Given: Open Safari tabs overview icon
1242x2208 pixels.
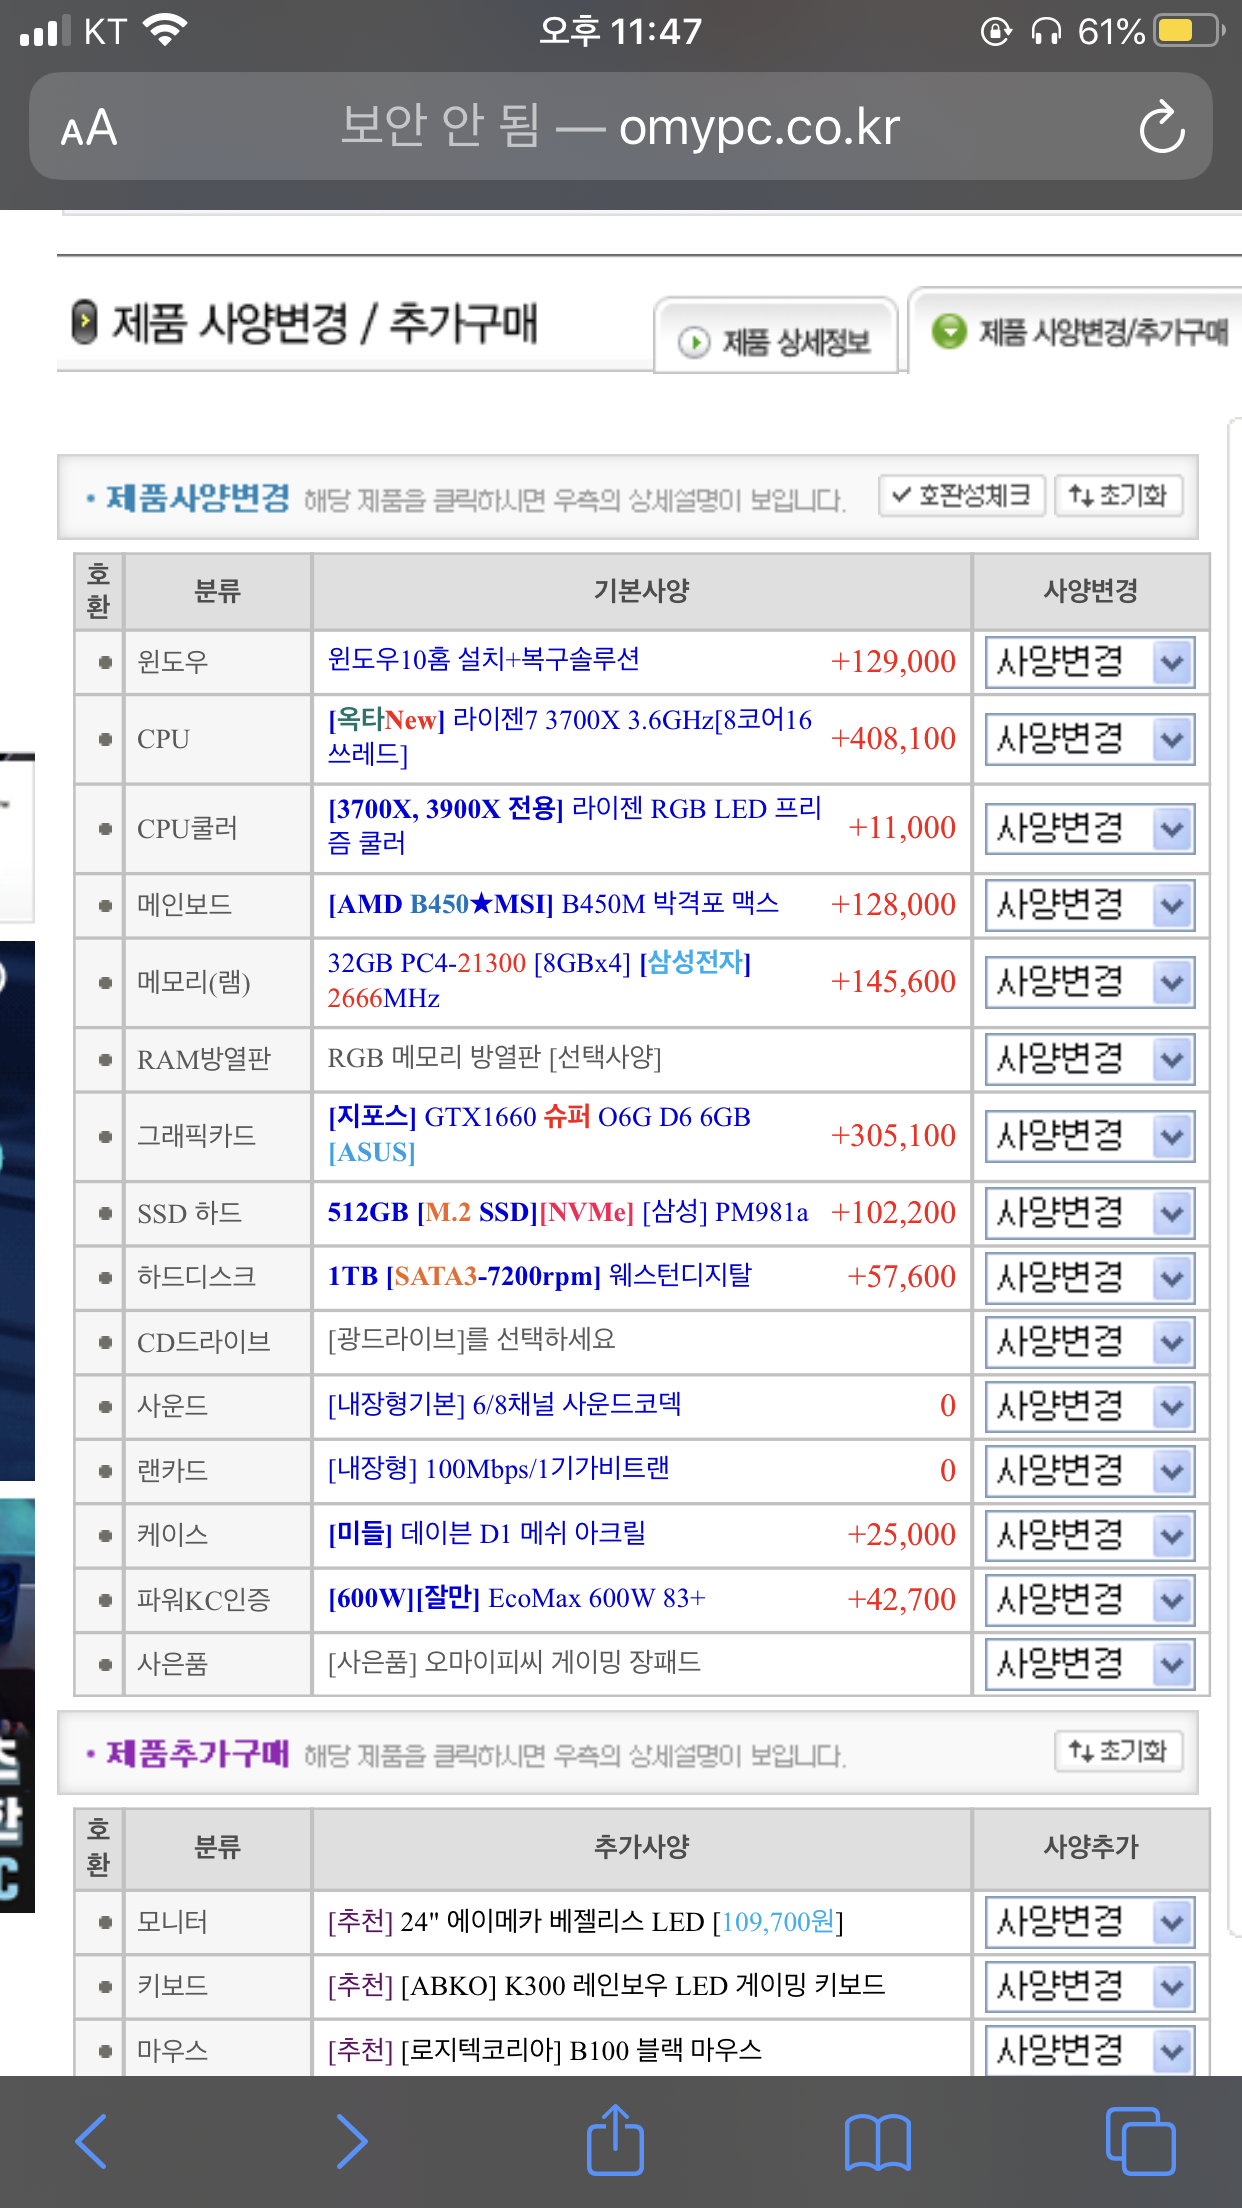Looking at the screenshot, I should click(x=1140, y=2141).
